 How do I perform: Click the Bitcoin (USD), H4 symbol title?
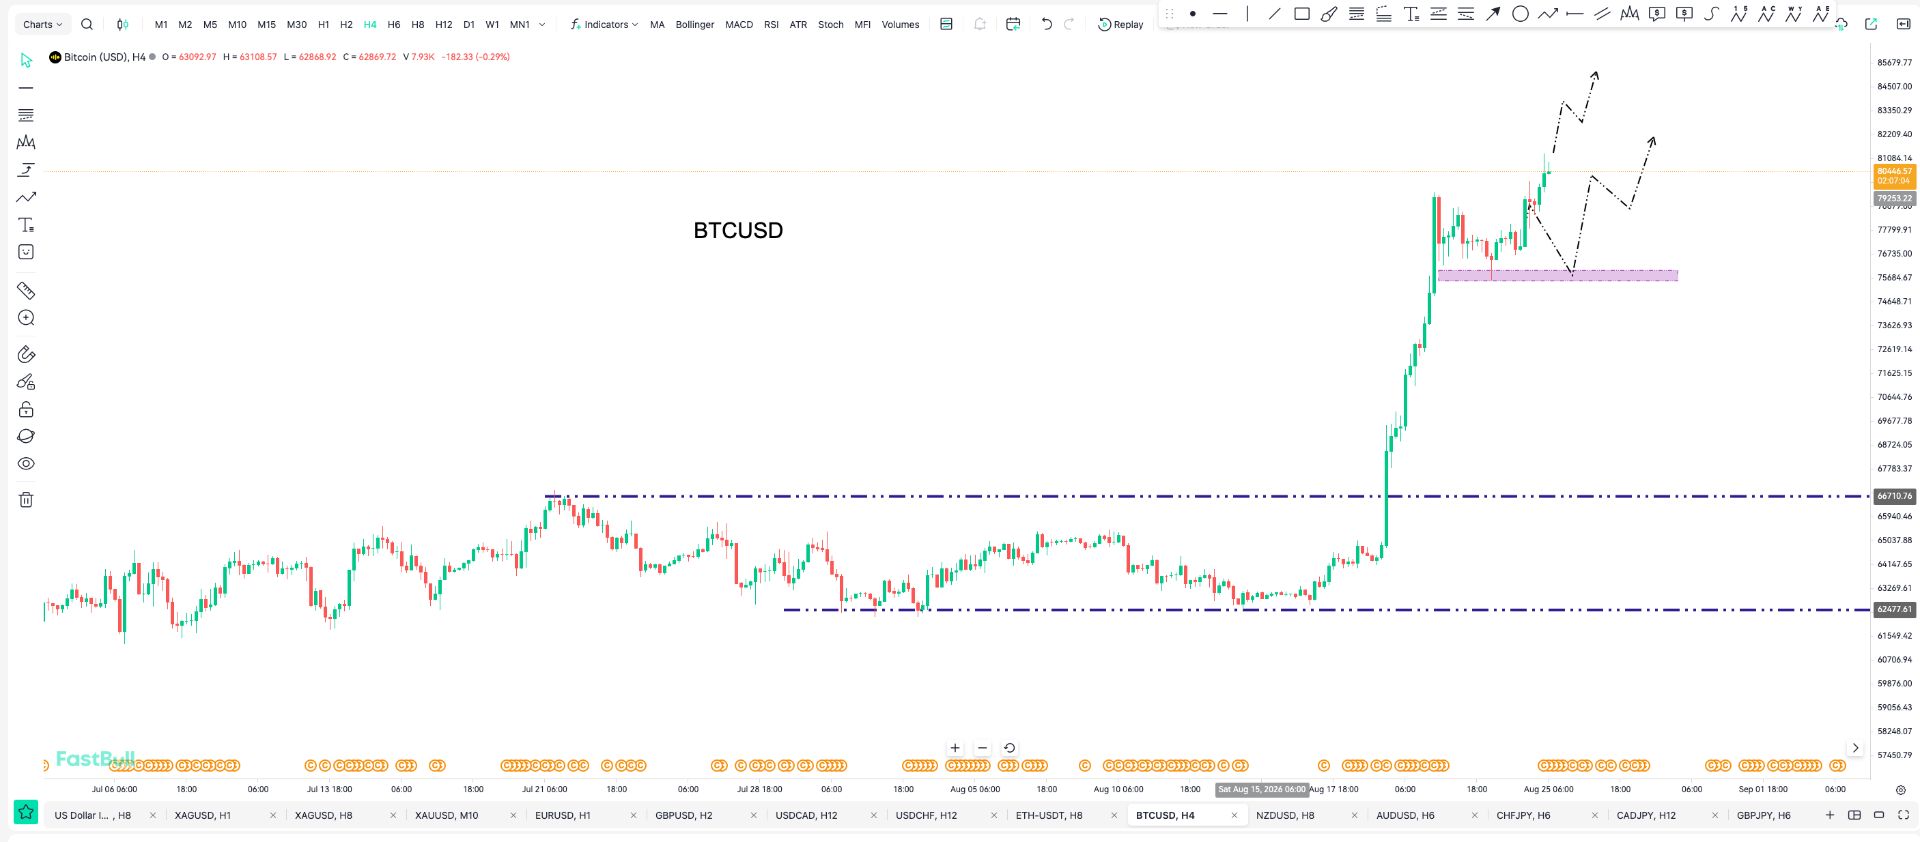(104, 57)
